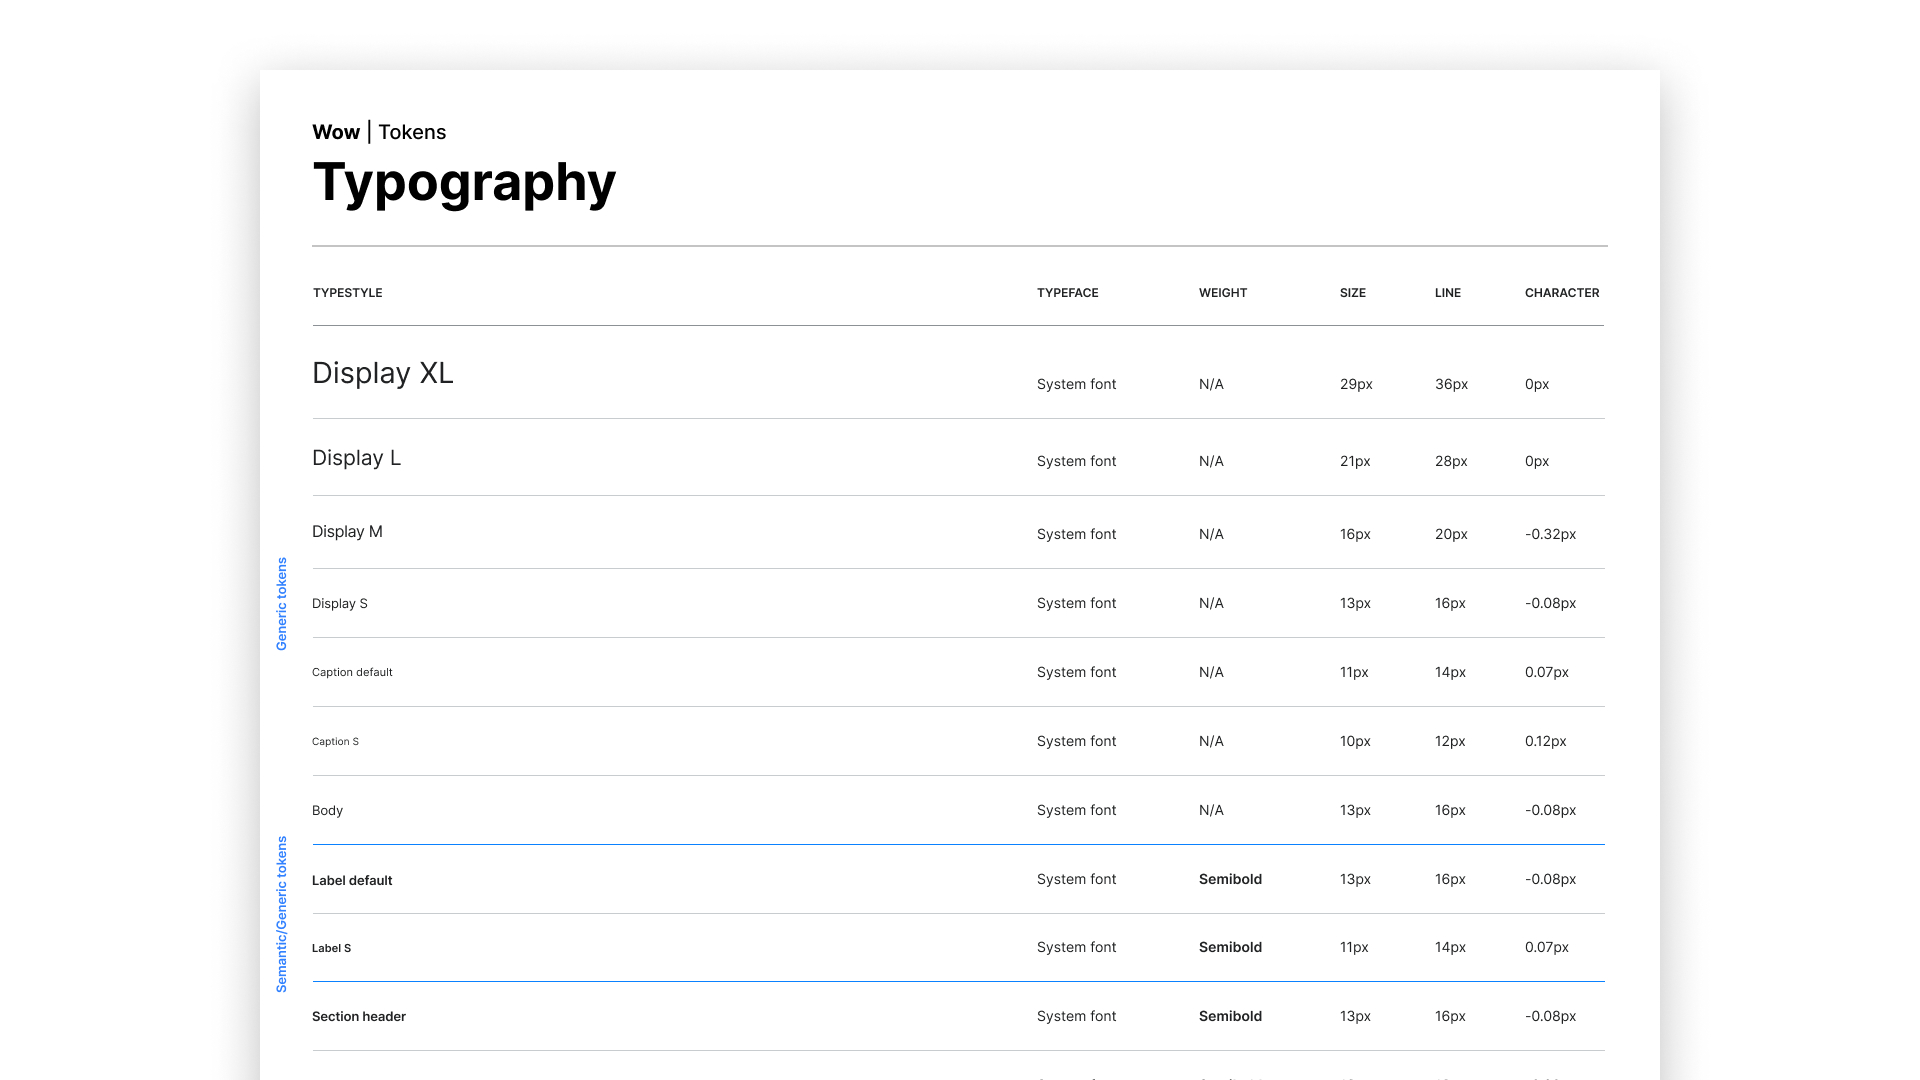Click the Body typestyle label
The width and height of the screenshot is (1920, 1080).
tap(327, 811)
